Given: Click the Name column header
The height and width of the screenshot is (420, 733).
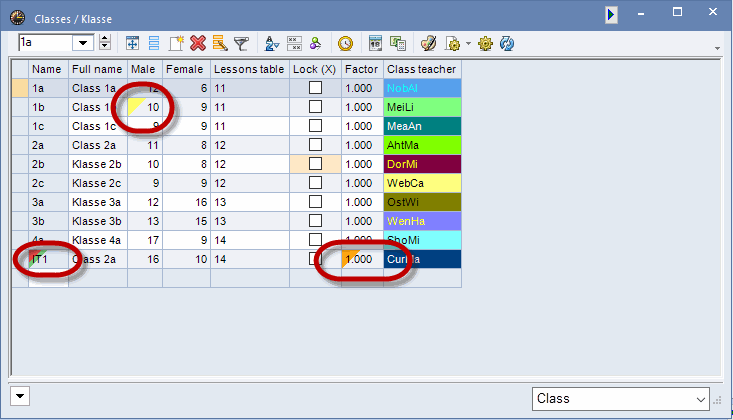Looking at the screenshot, I should (48, 69).
